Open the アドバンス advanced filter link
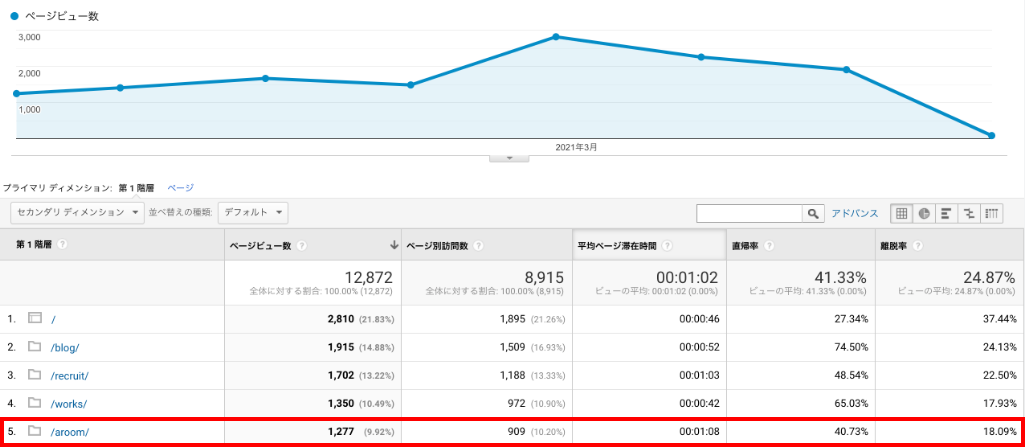Viewport: 1025px width, 447px height. [855, 213]
